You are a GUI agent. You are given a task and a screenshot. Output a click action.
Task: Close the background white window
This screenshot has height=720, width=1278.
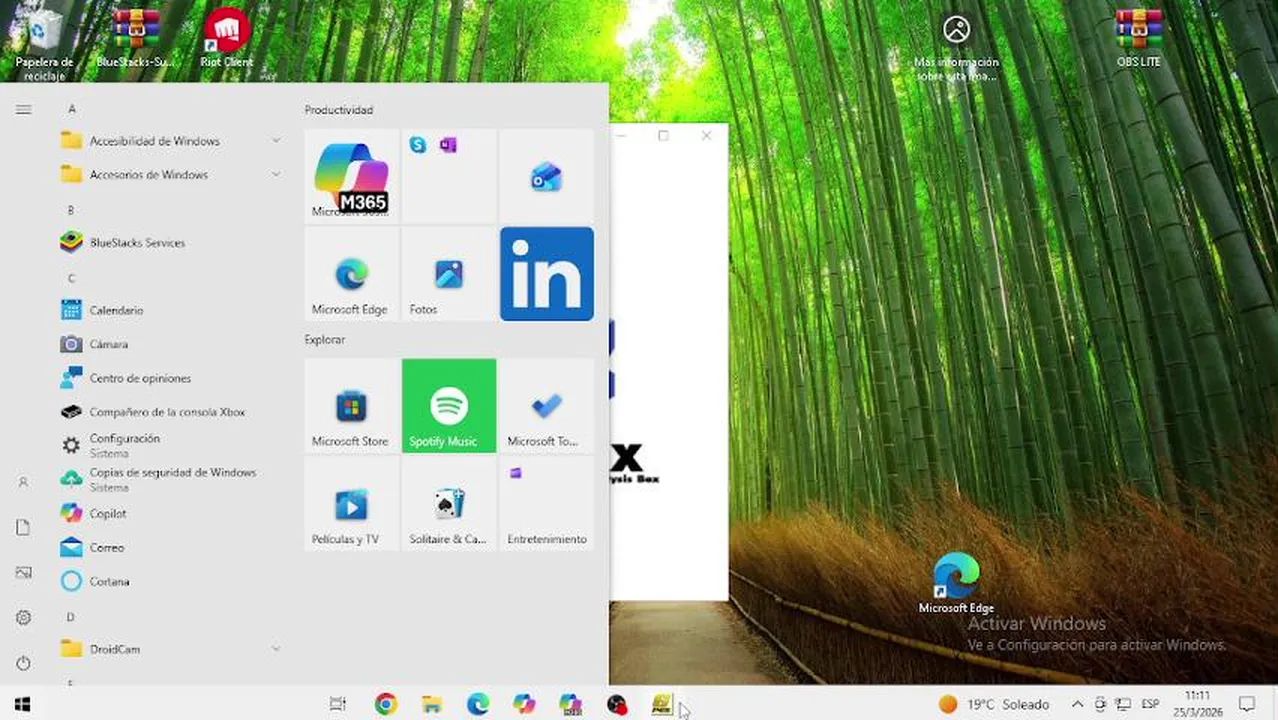(x=706, y=136)
